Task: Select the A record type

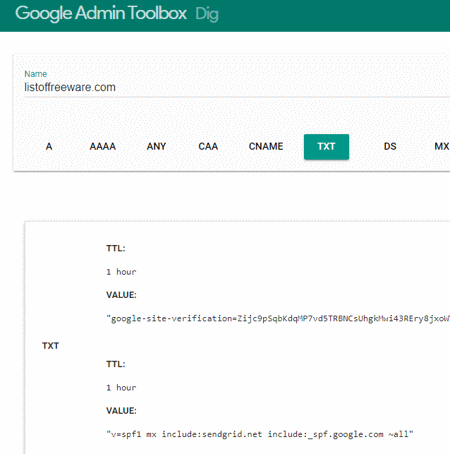Action: [x=49, y=146]
